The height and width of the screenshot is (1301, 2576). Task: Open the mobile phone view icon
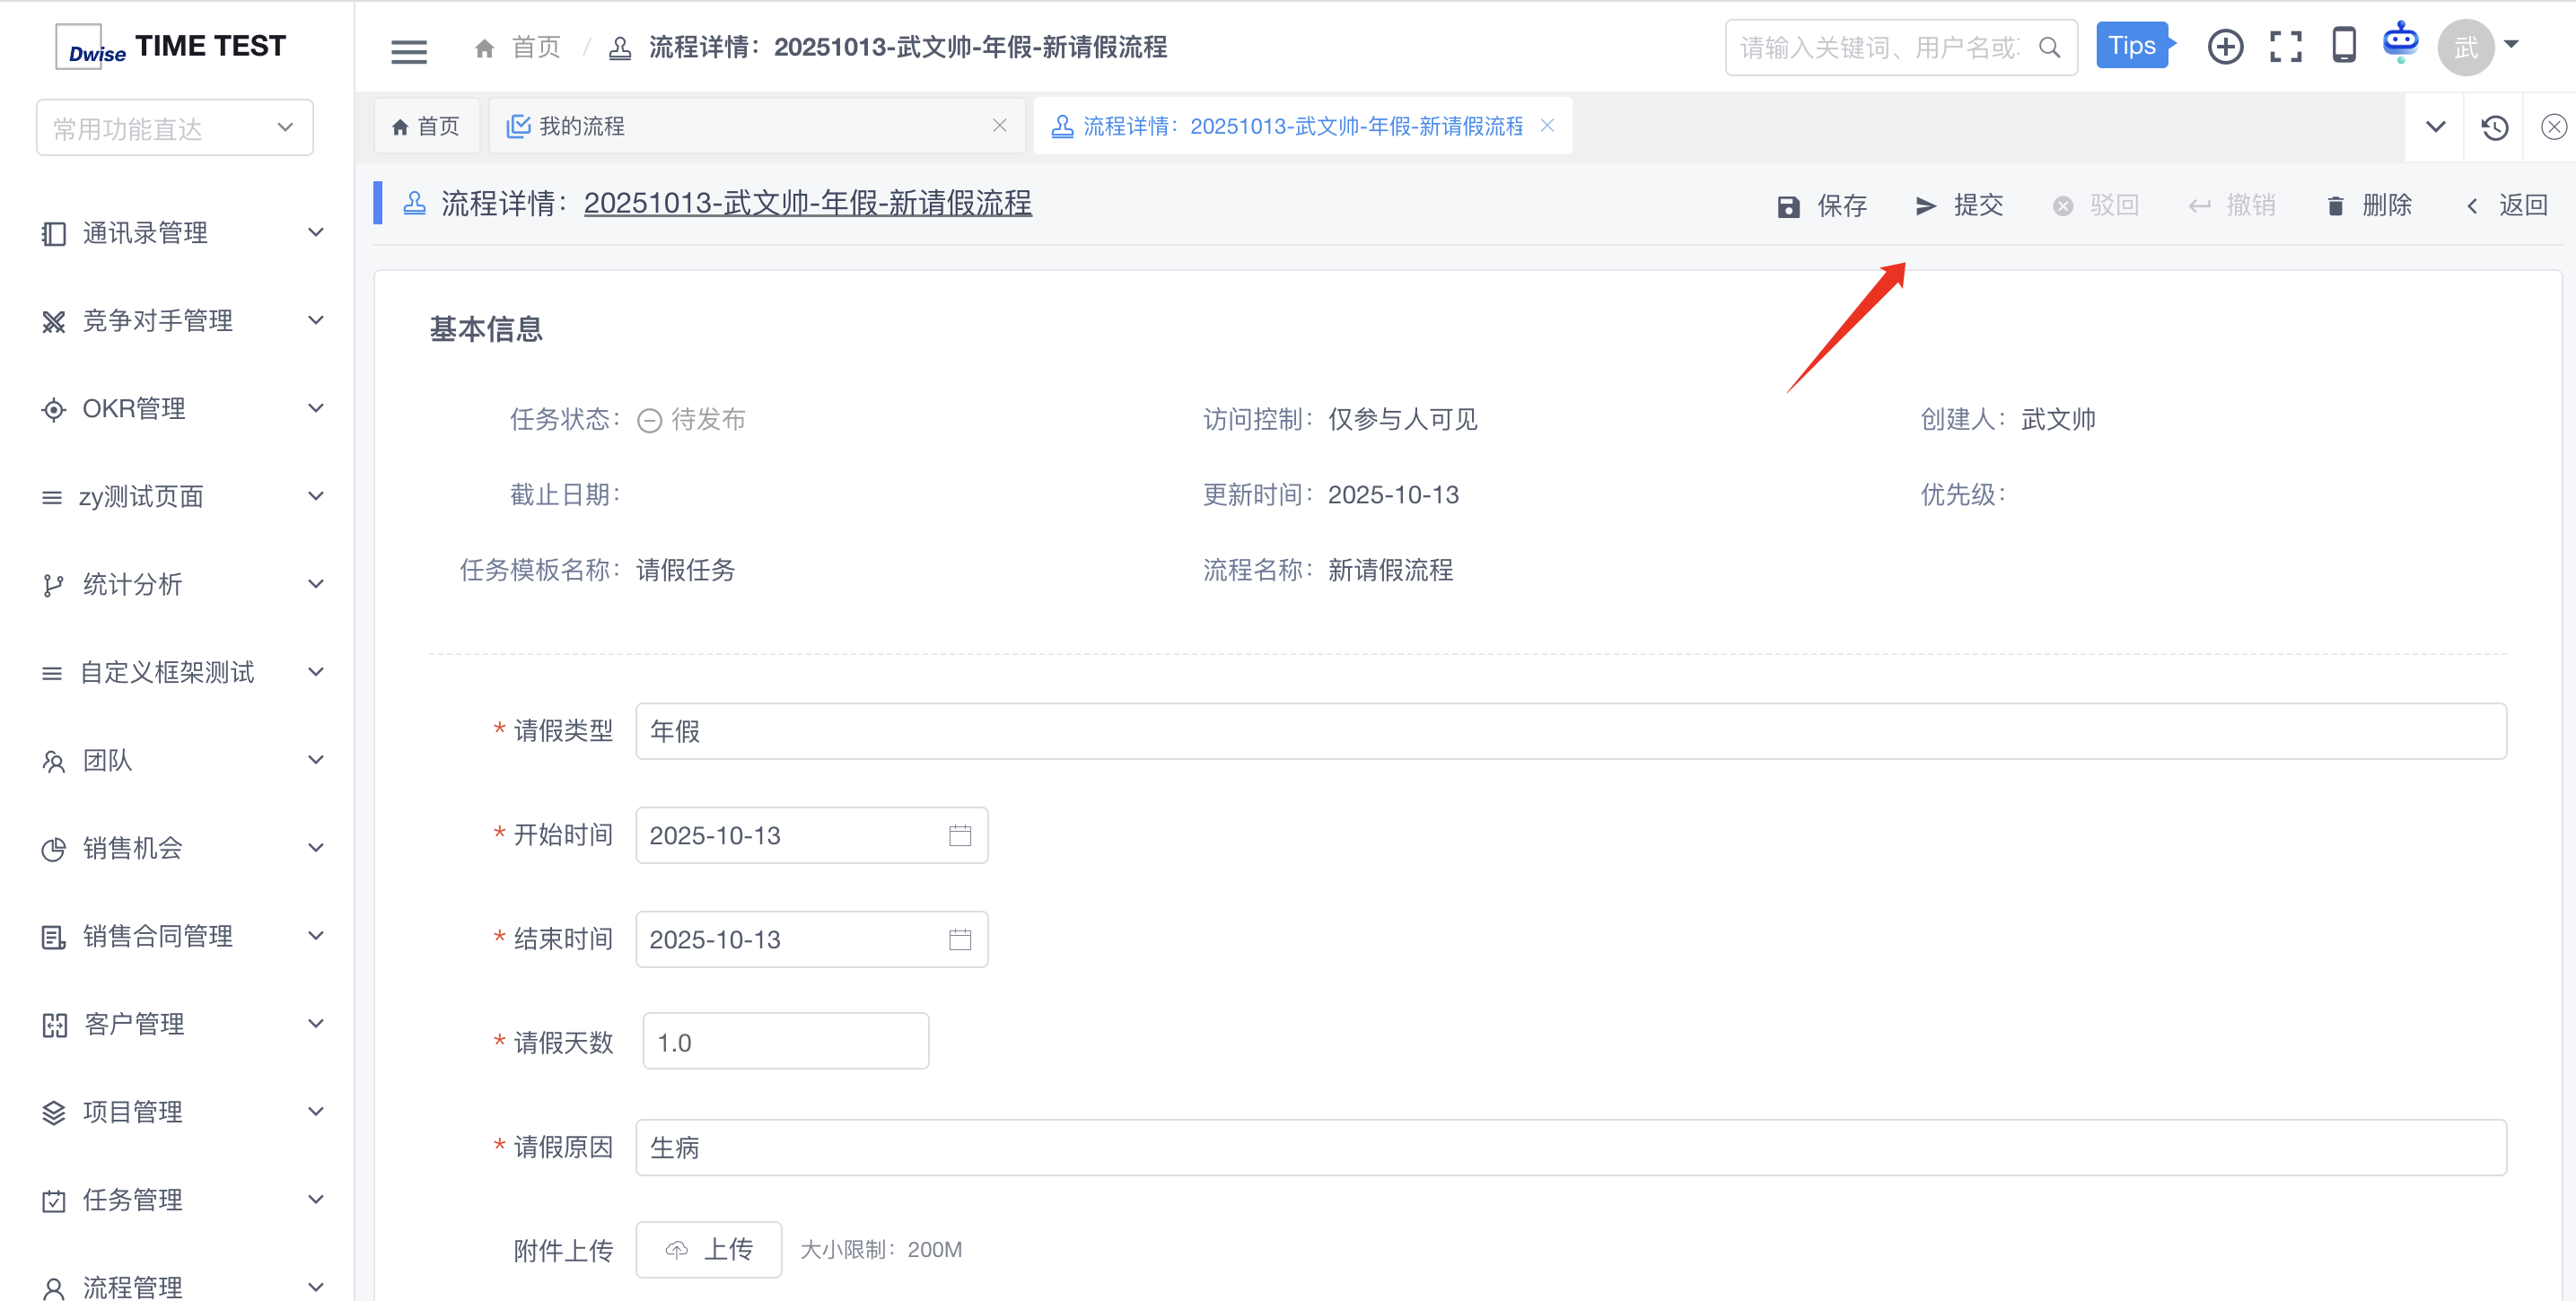coord(2343,46)
